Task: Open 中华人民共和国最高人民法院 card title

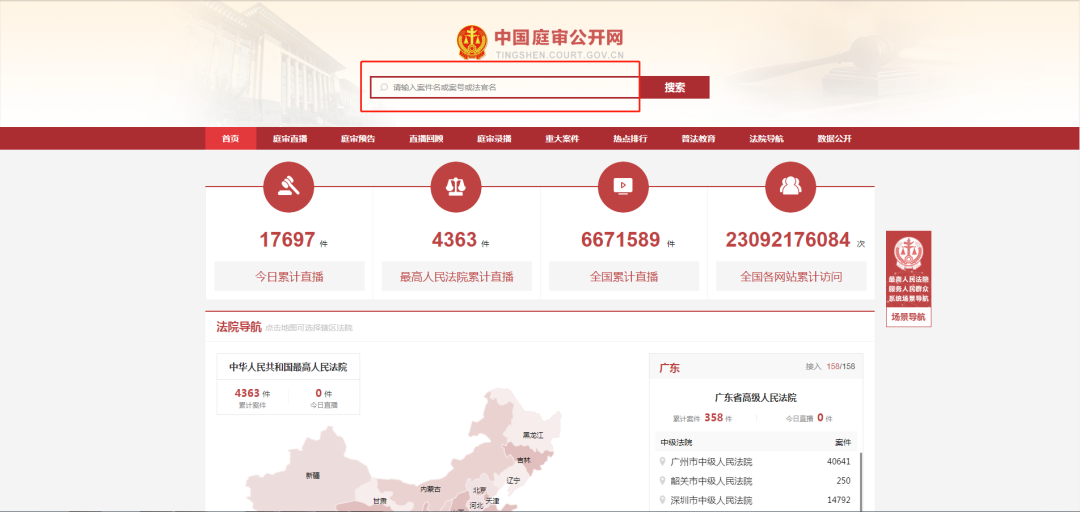Action: (289, 367)
